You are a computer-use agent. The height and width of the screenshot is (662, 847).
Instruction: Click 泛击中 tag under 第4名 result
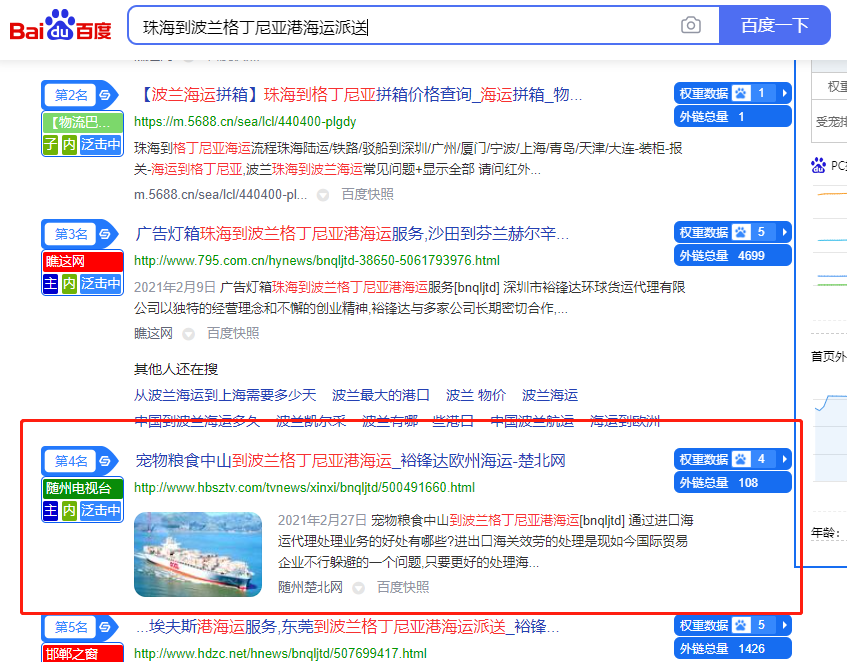101,510
